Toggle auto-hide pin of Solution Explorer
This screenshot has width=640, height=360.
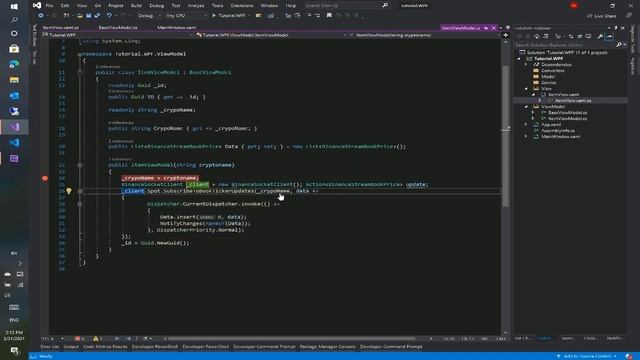point(616,28)
